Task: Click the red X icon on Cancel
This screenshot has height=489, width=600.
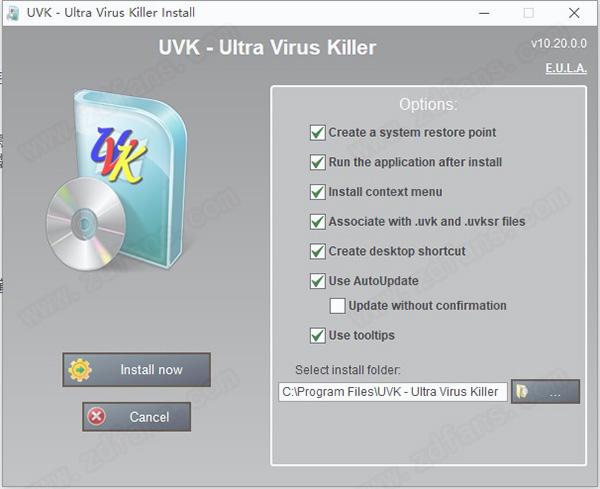Action: pyautogui.click(x=96, y=416)
